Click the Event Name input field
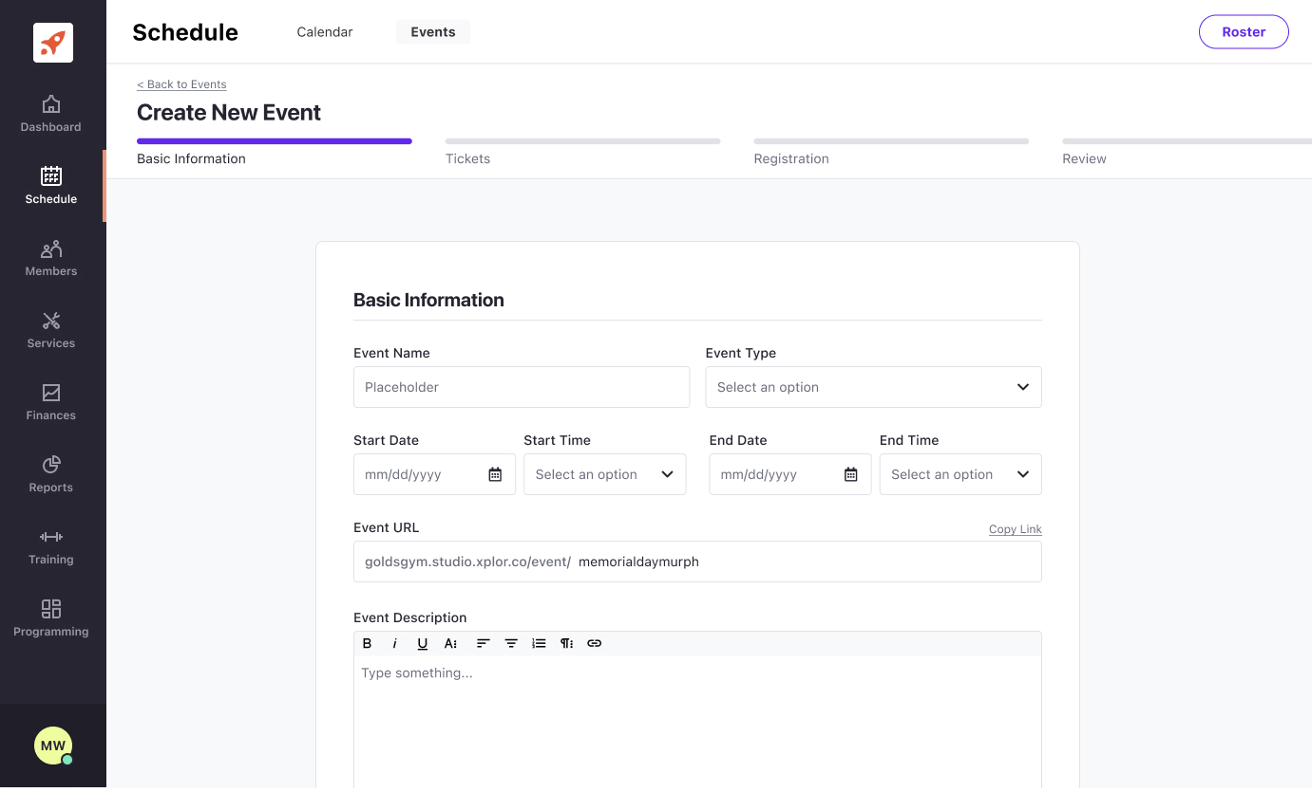 (521, 387)
